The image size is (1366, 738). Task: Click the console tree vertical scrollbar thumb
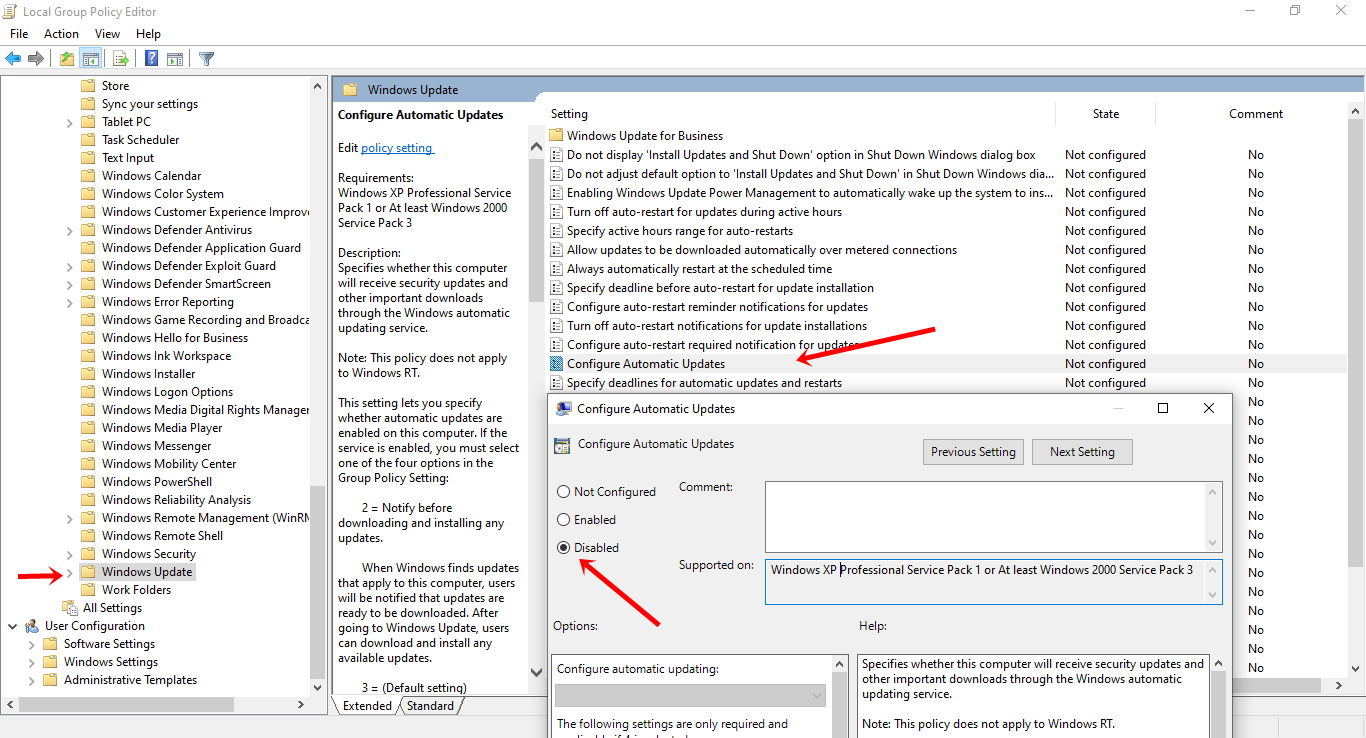[x=318, y=580]
